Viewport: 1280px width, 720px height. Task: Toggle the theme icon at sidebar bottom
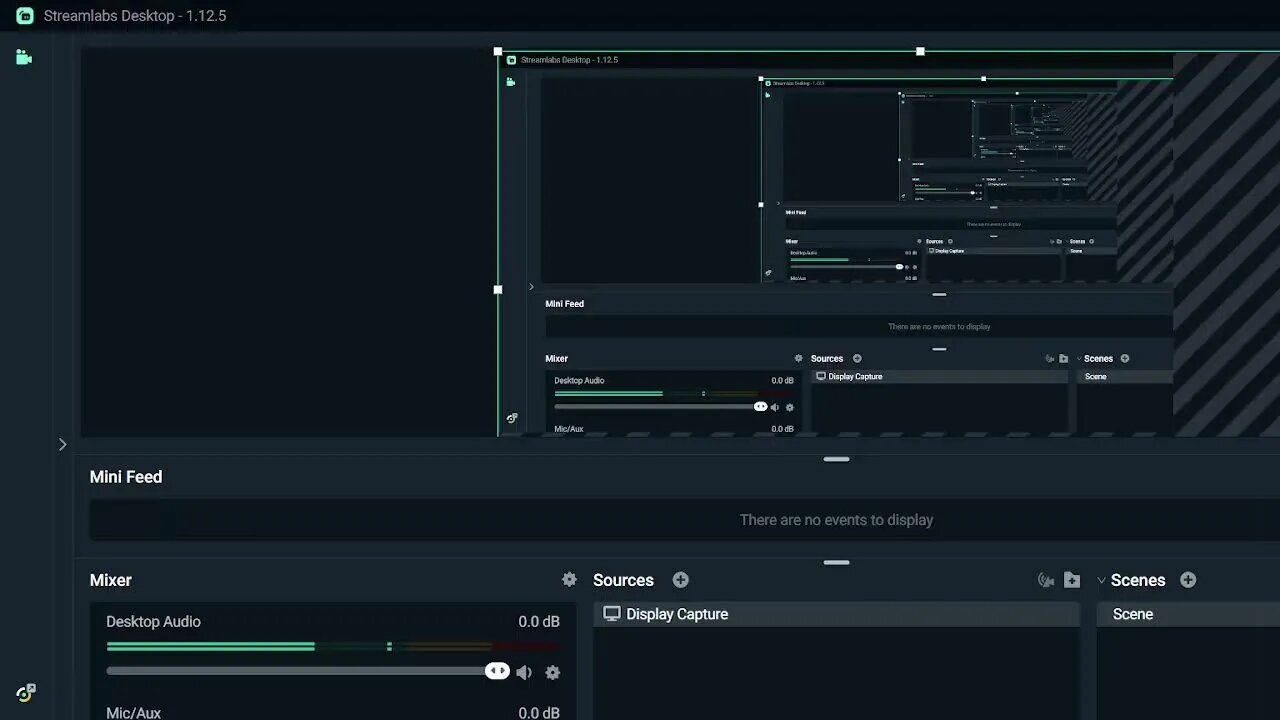[x=26, y=692]
